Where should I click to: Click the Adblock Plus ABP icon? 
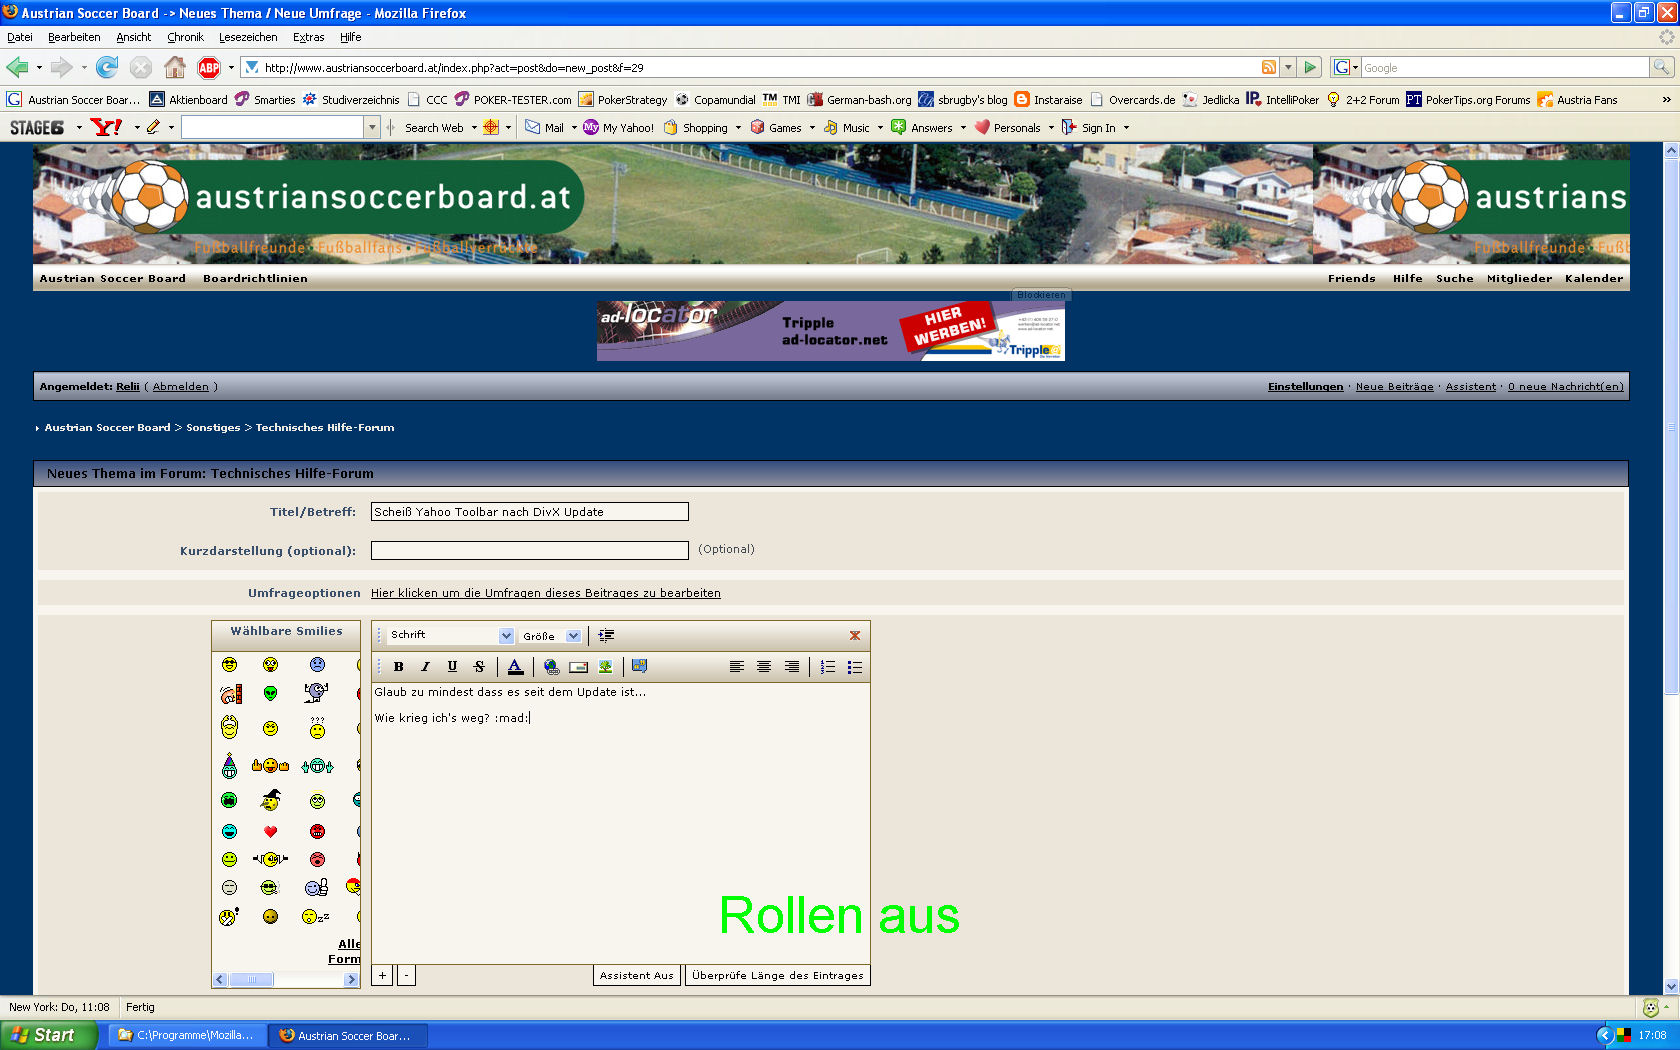pos(209,67)
